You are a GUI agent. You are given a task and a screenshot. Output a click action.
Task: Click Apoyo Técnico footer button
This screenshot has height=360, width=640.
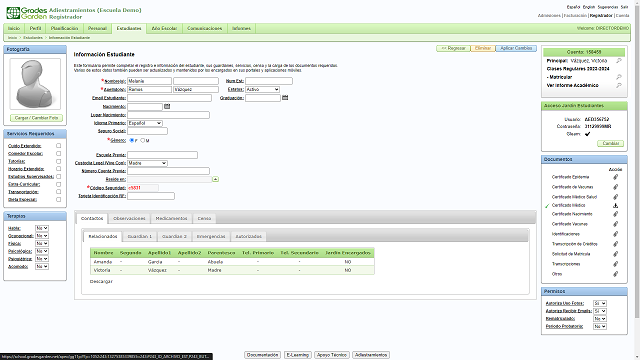[331, 355]
